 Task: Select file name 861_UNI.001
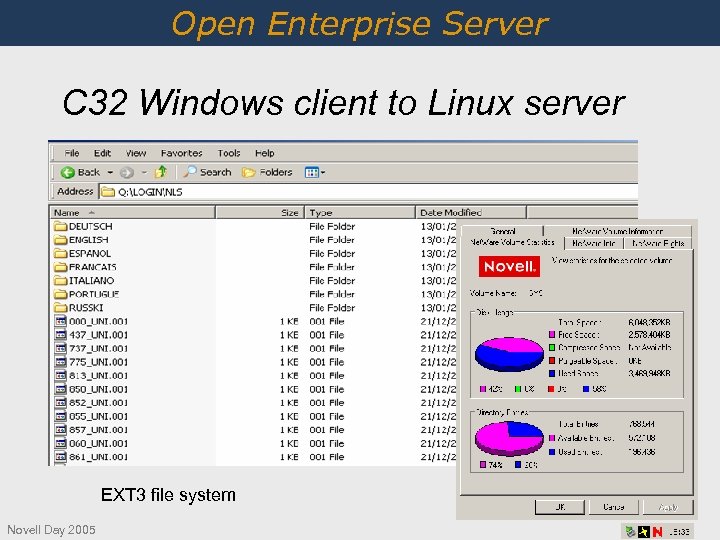coord(98,457)
